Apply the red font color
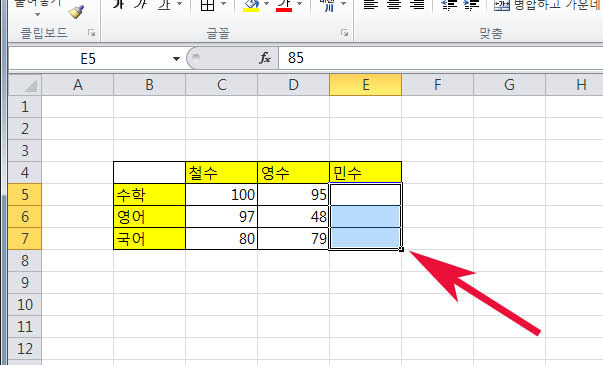The width and height of the screenshot is (603, 365). click(284, 5)
